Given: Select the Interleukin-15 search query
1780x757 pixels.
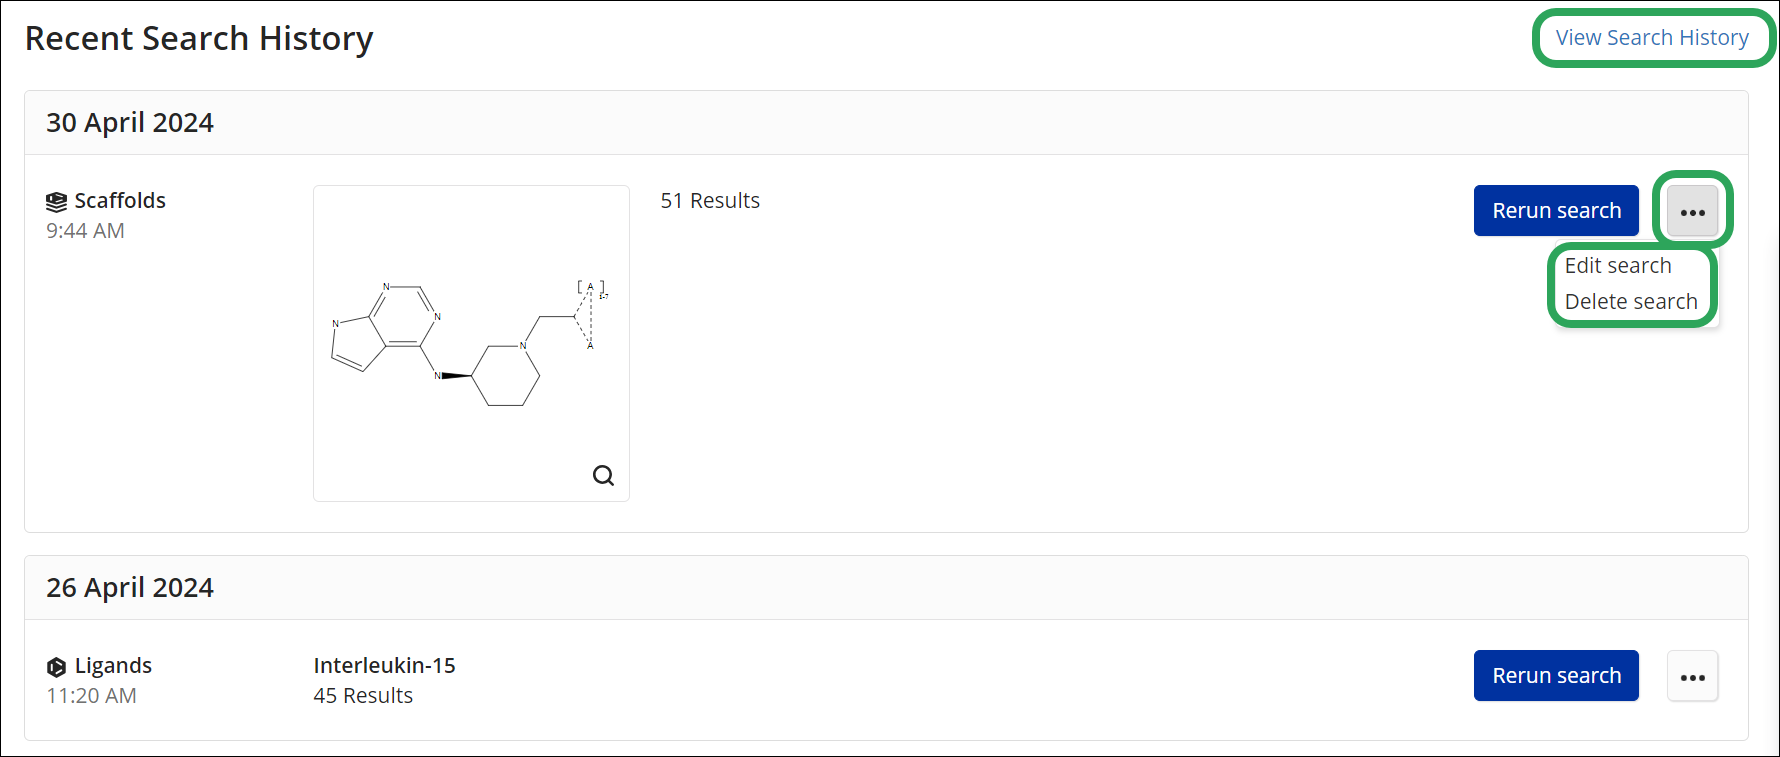Looking at the screenshot, I should (384, 666).
